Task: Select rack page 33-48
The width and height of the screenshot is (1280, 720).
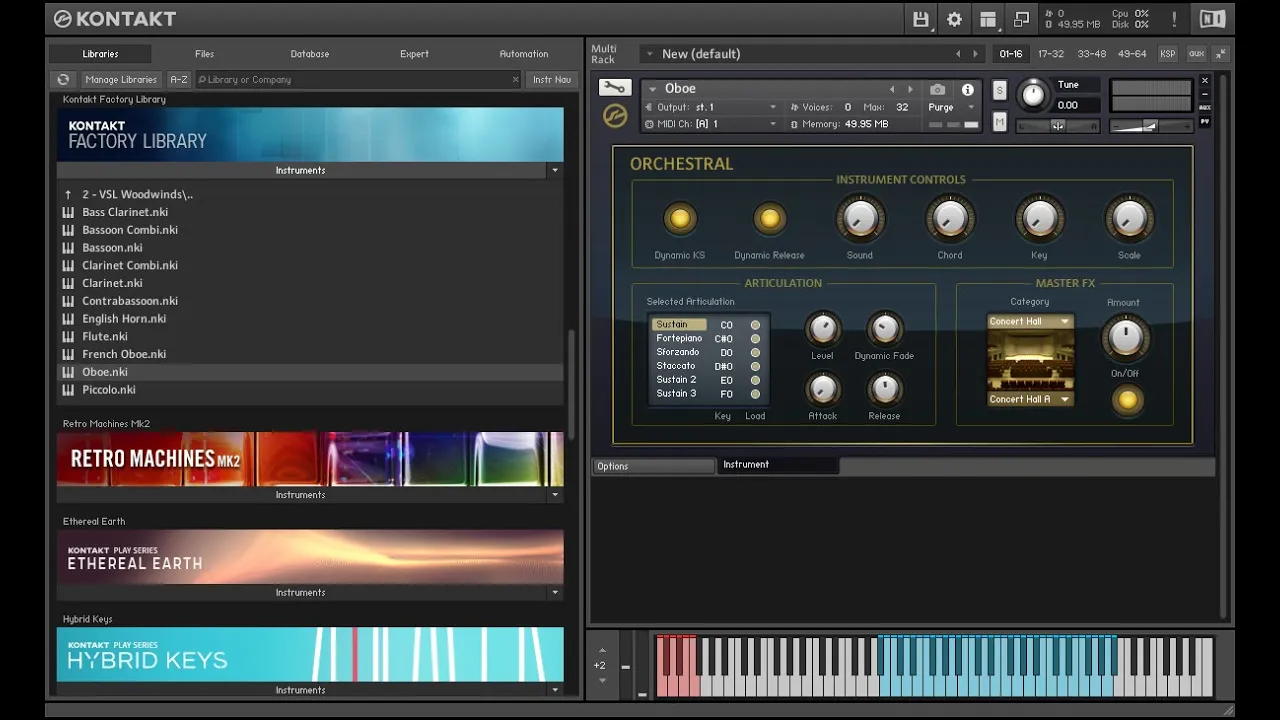Action: (1092, 54)
